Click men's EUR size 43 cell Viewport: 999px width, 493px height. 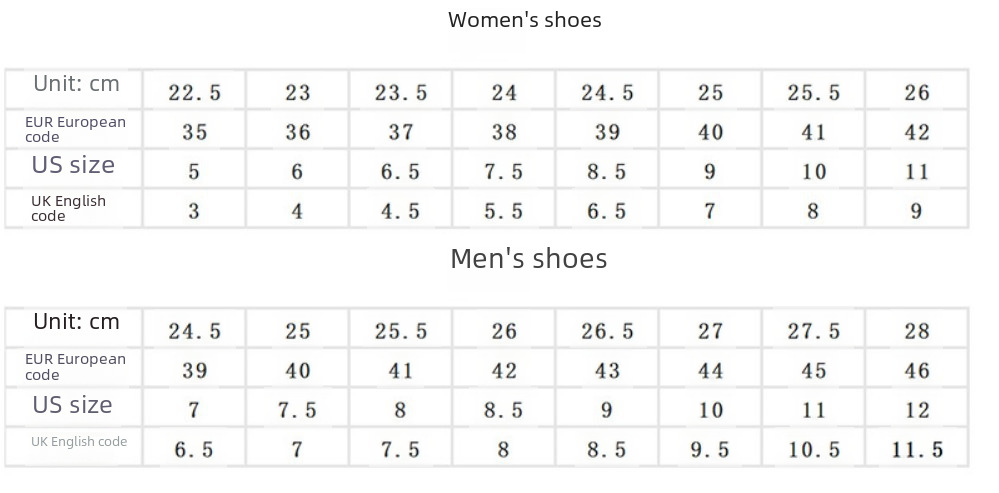(607, 371)
